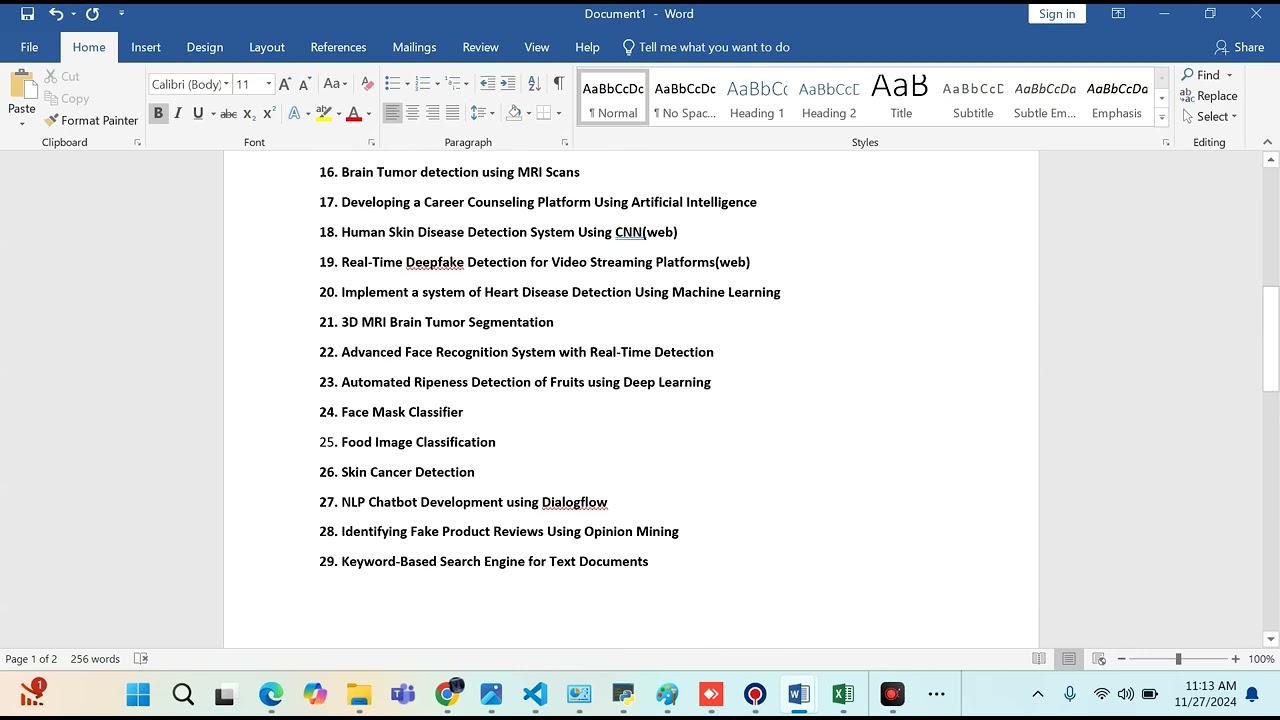
Task: Apply the yellow text highlight color
Action: 323,114
